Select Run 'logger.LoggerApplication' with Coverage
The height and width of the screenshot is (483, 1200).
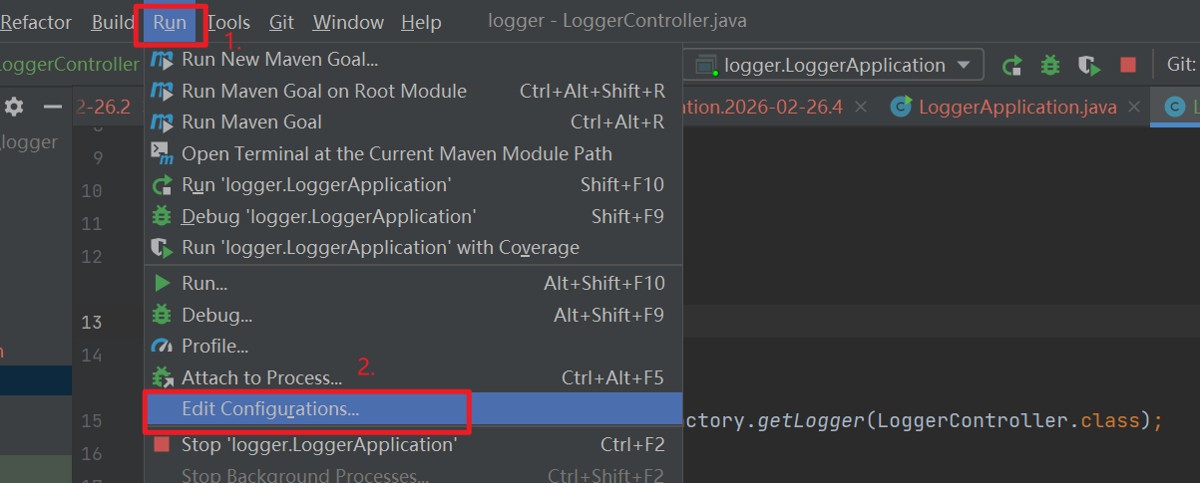[380, 248]
